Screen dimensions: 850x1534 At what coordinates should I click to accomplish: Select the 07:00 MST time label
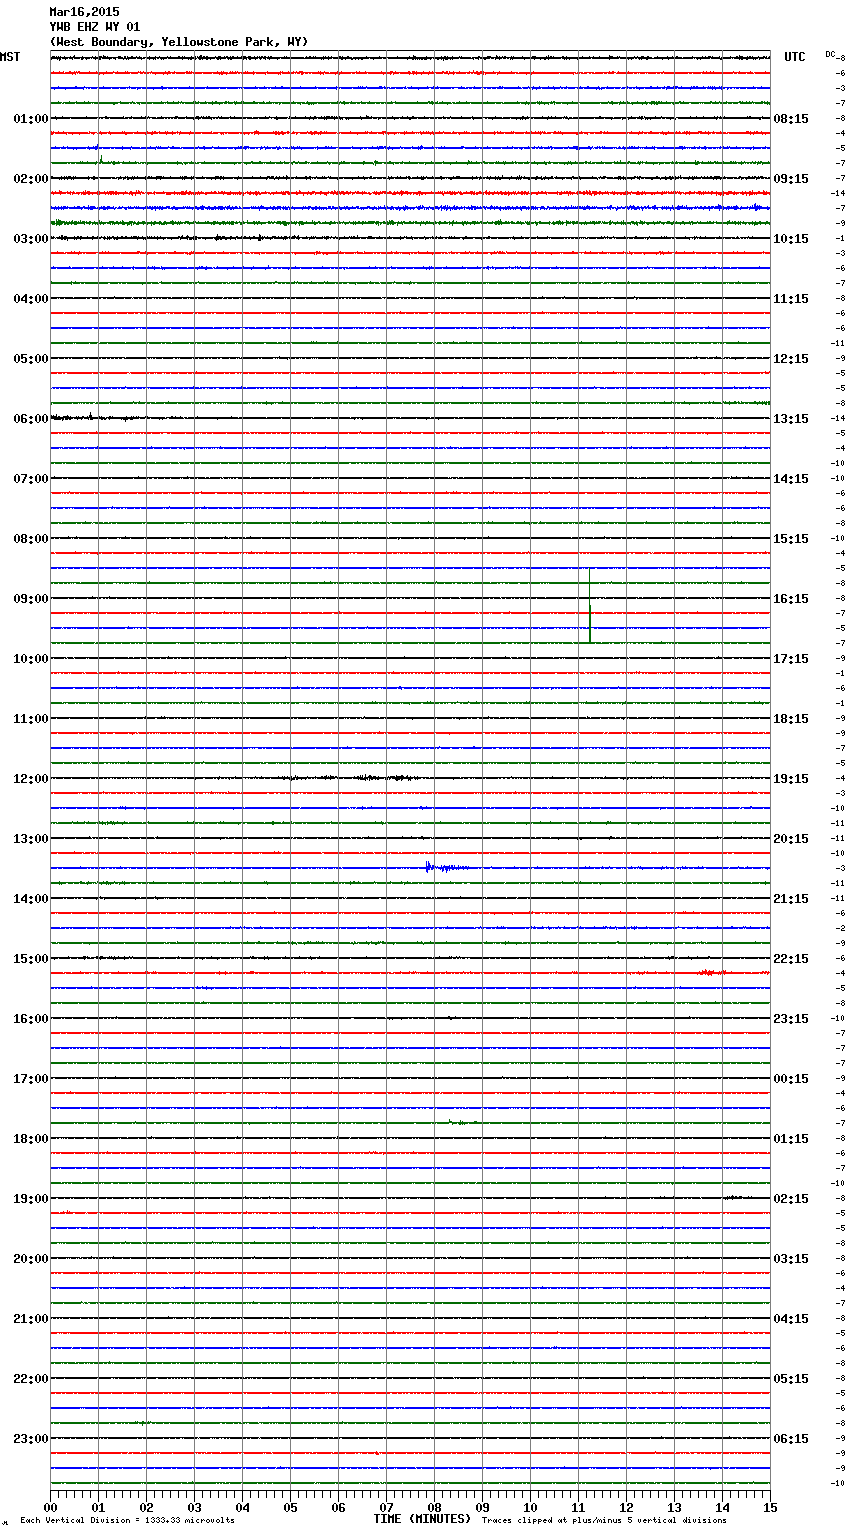pos(31,479)
